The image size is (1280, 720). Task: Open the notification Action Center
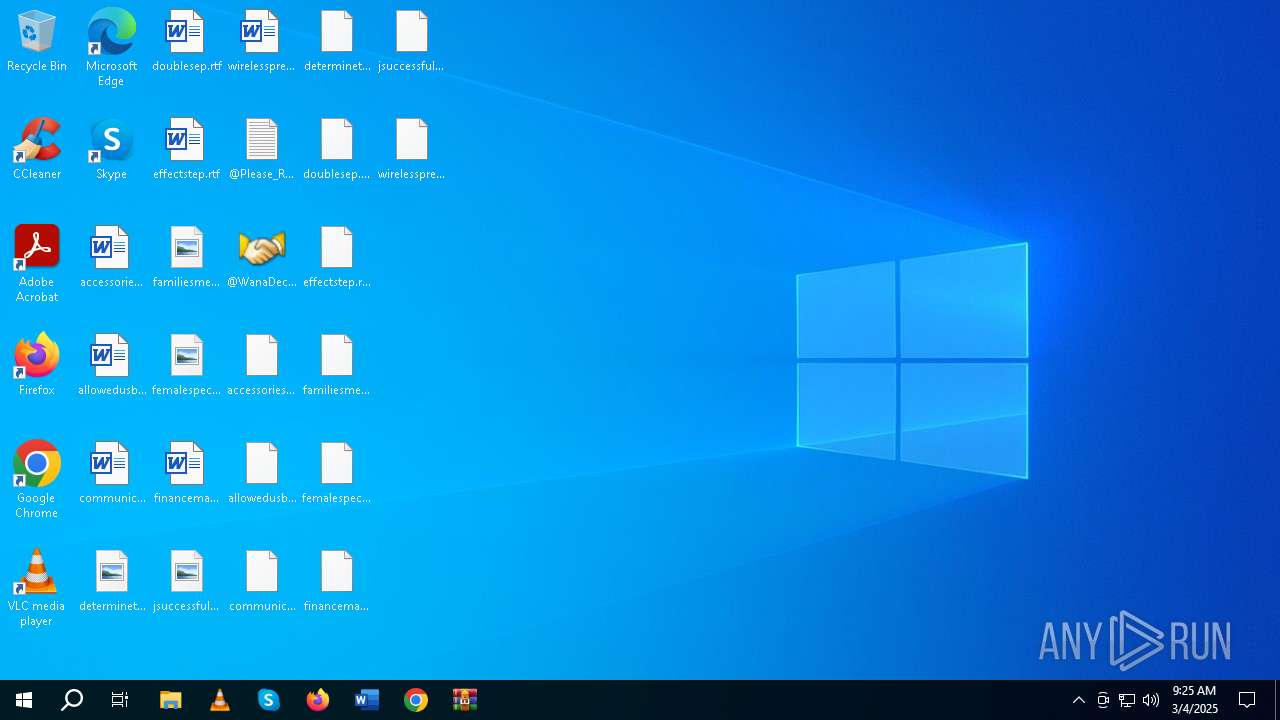click(x=1247, y=700)
